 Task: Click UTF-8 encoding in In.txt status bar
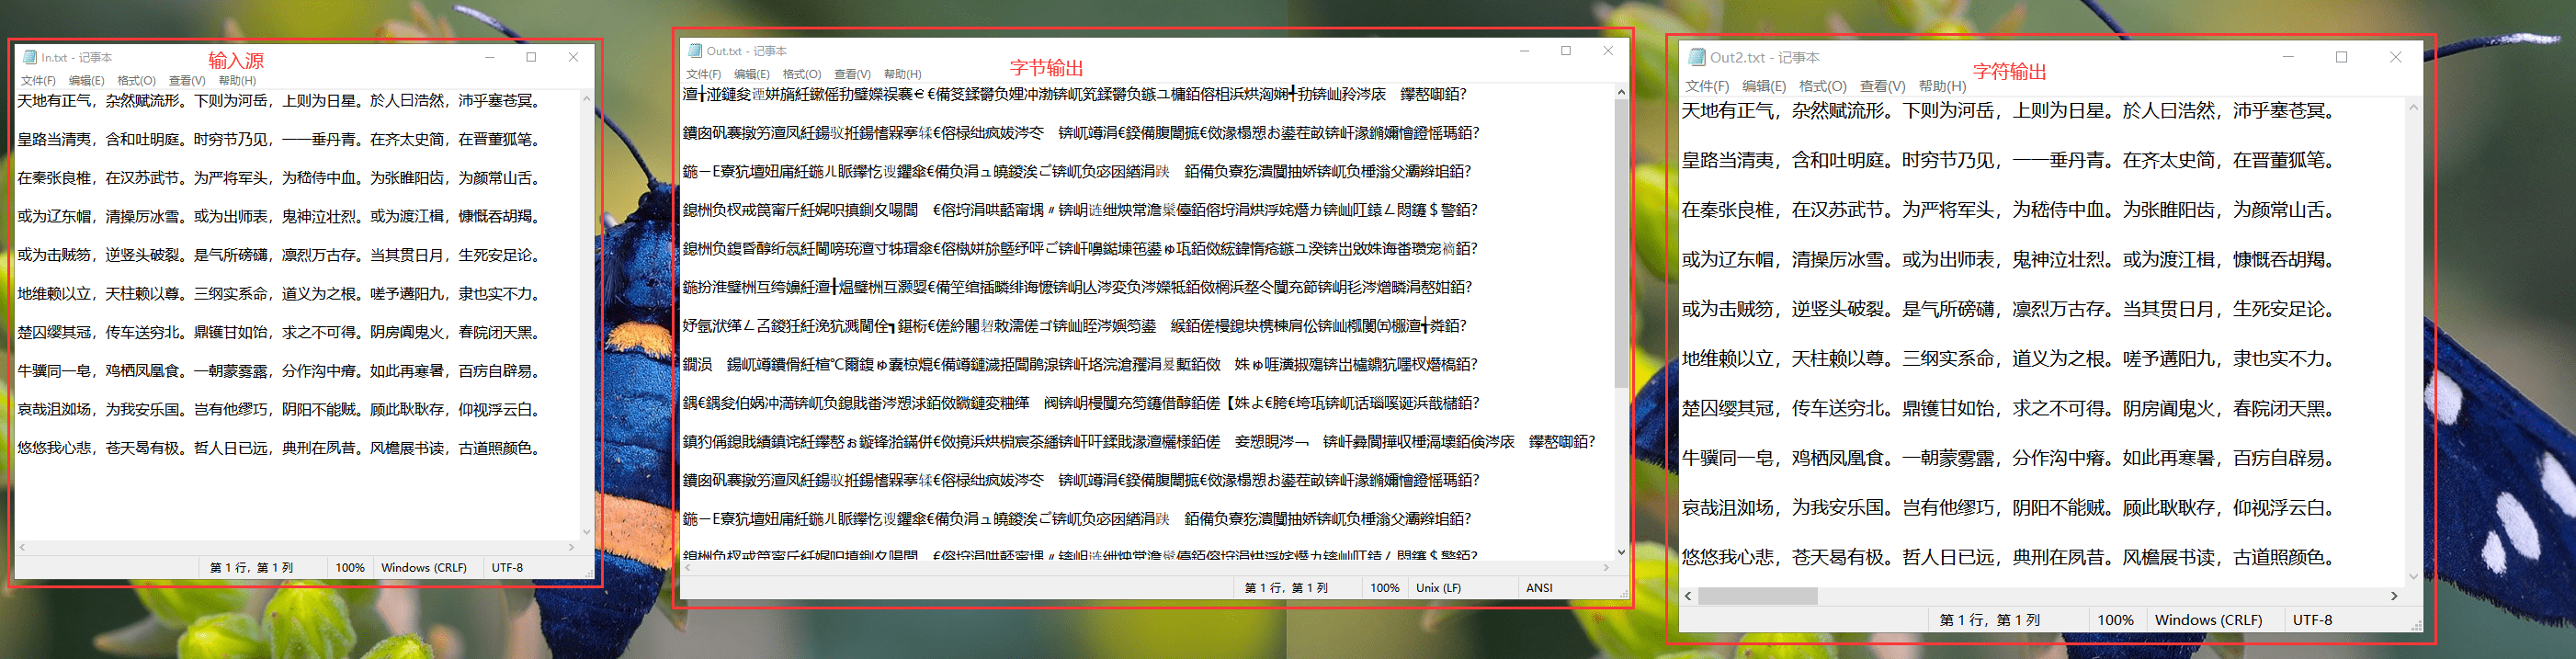(507, 567)
